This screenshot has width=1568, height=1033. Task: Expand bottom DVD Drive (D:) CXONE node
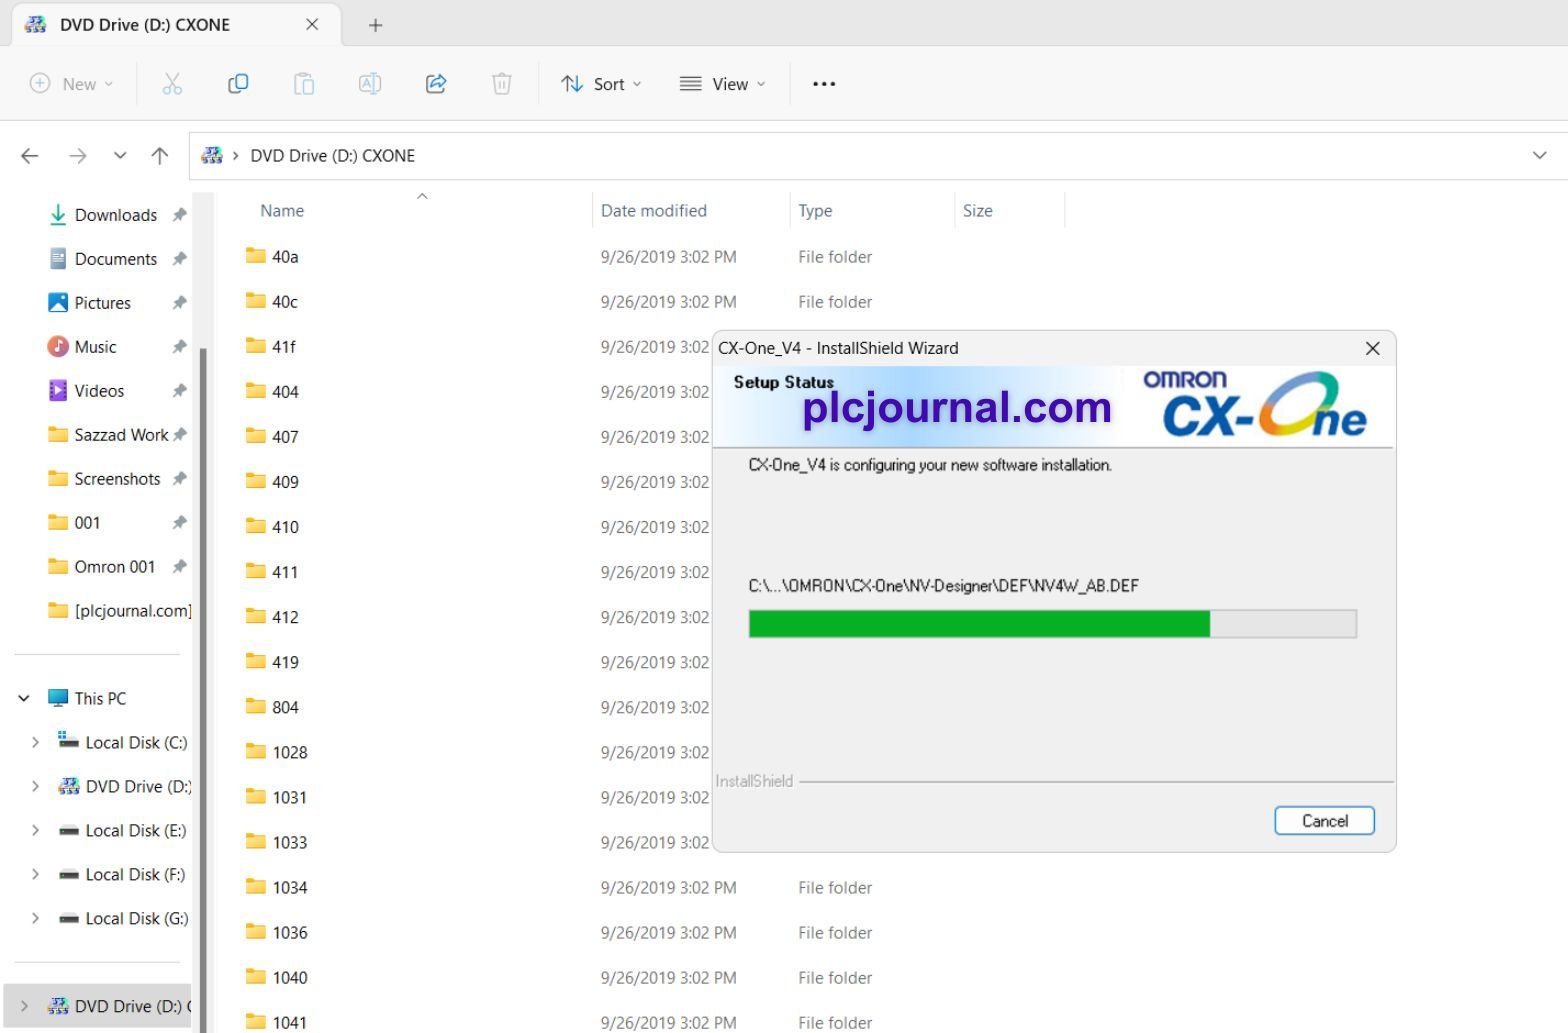(x=24, y=1006)
